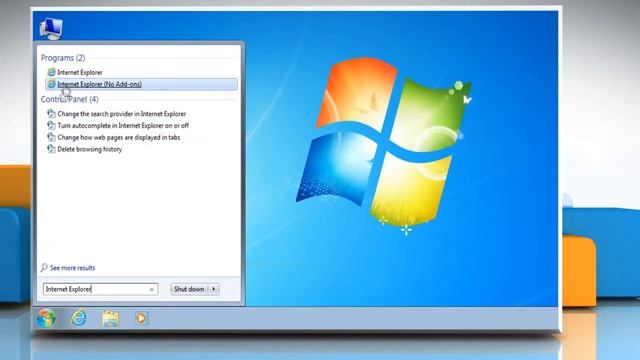
Task: Open Windows Explorer folder on taskbar
Action: (x=110, y=318)
